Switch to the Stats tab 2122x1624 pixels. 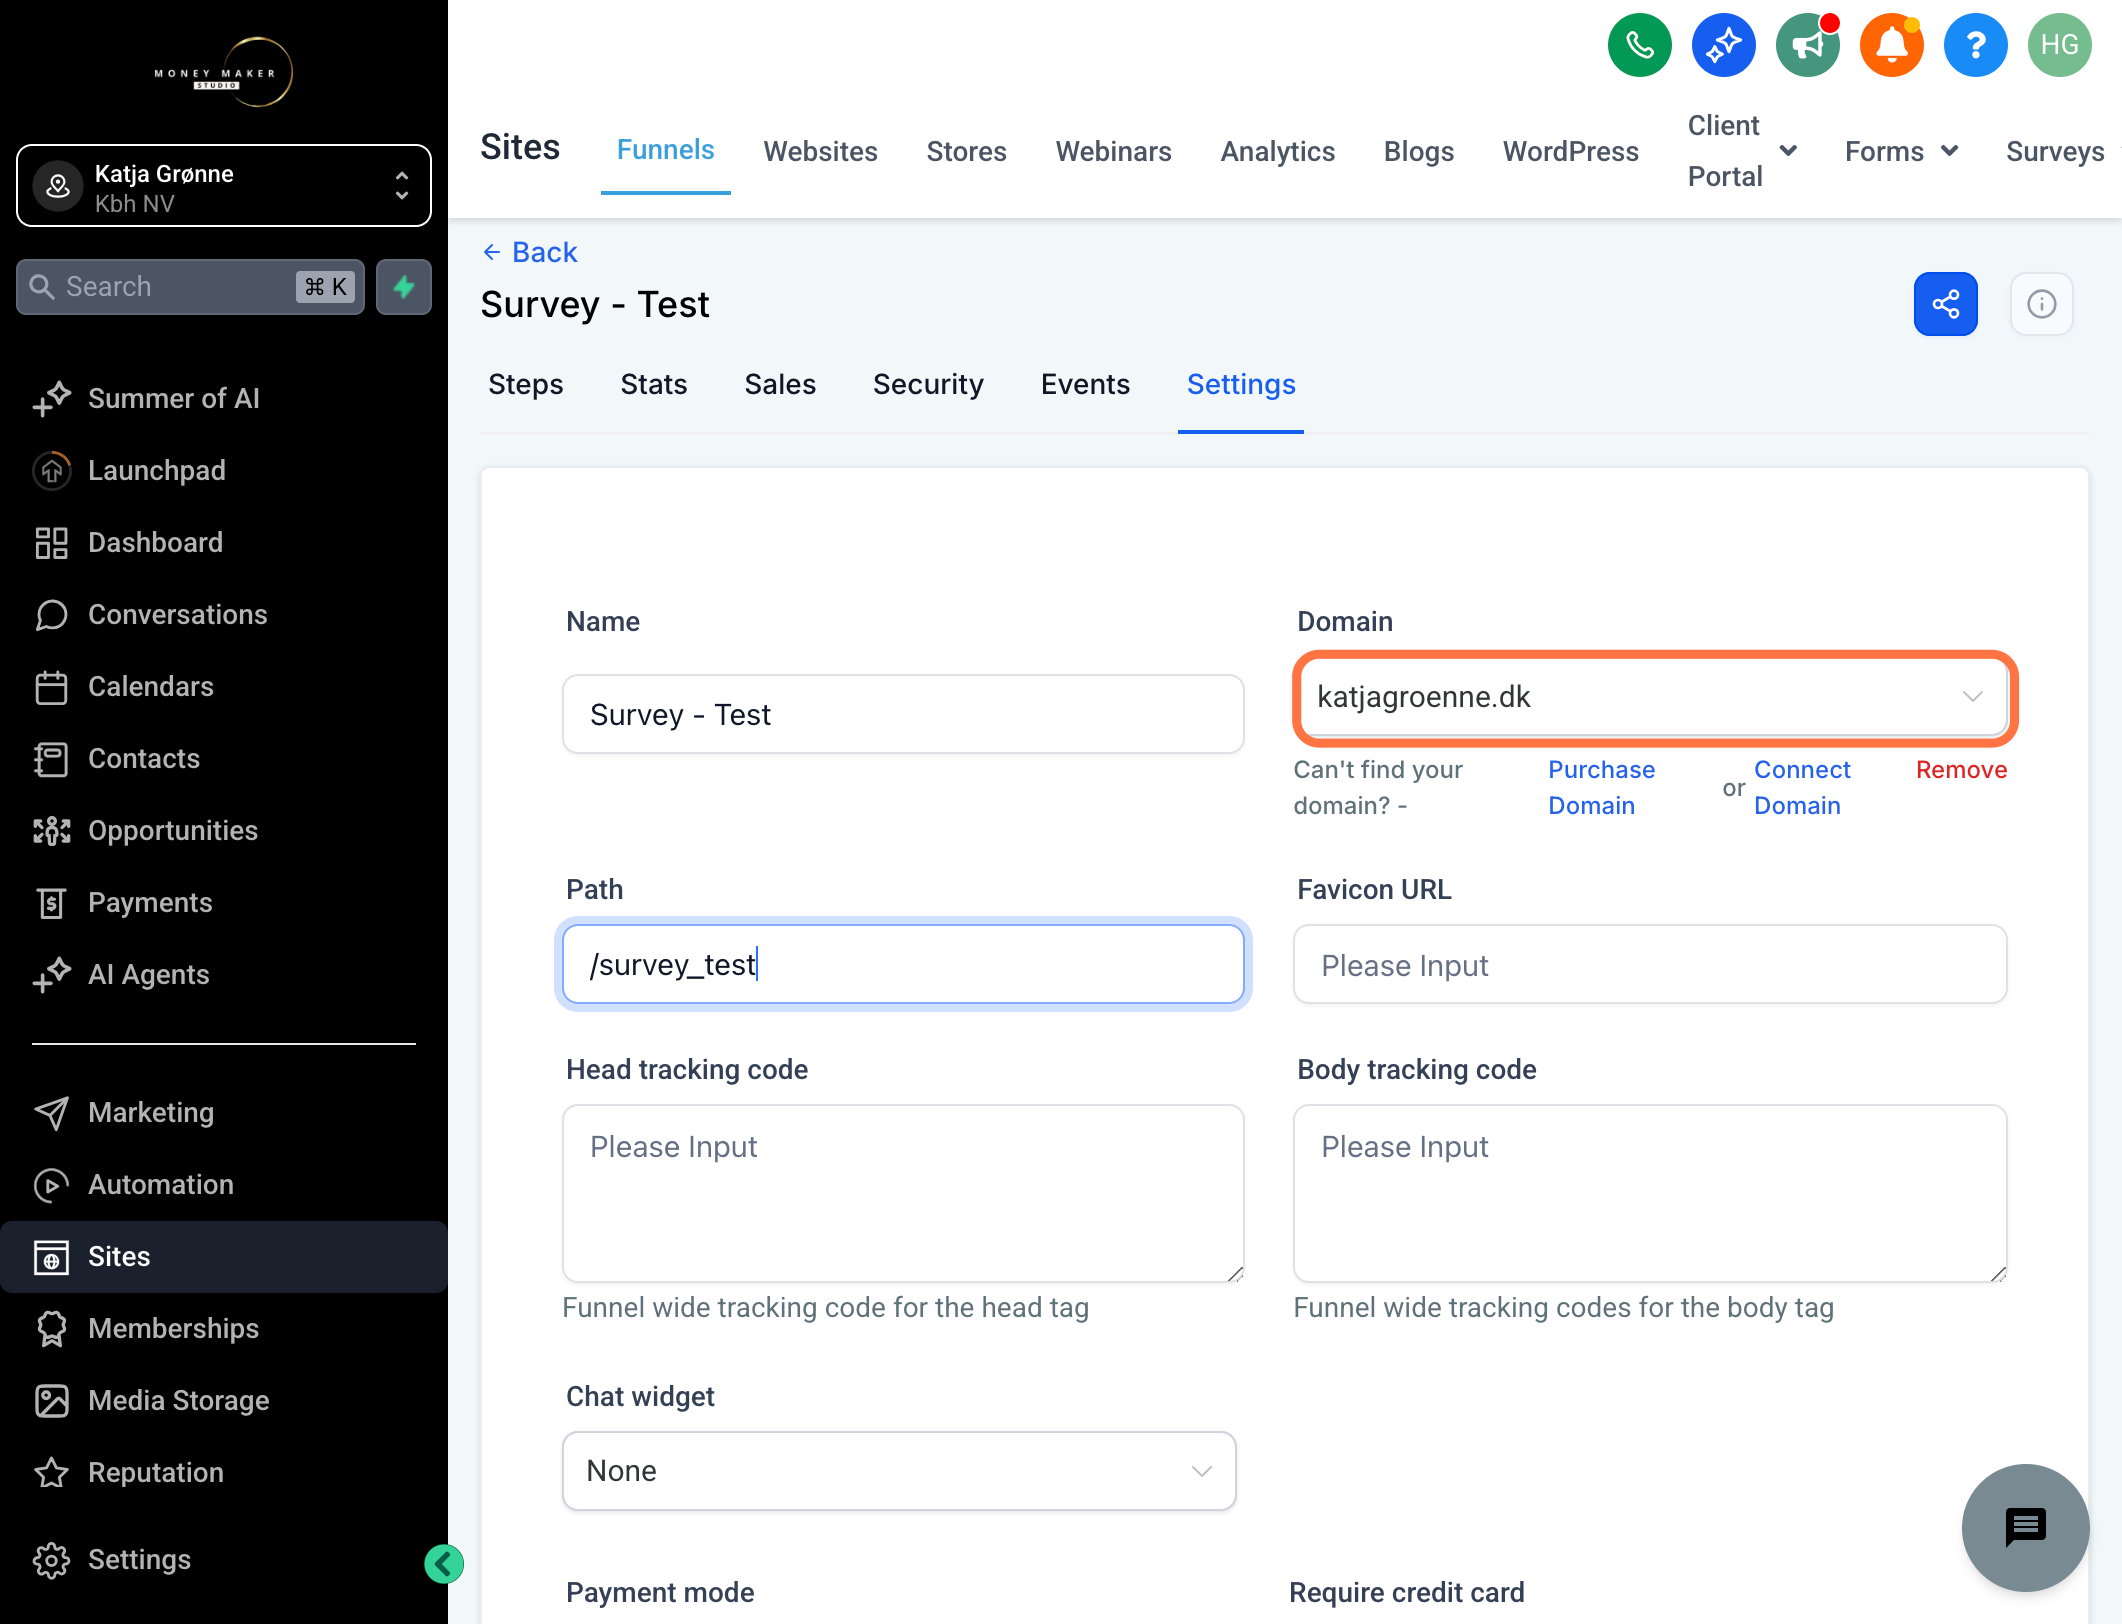pyautogui.click(x=653, y=385)
